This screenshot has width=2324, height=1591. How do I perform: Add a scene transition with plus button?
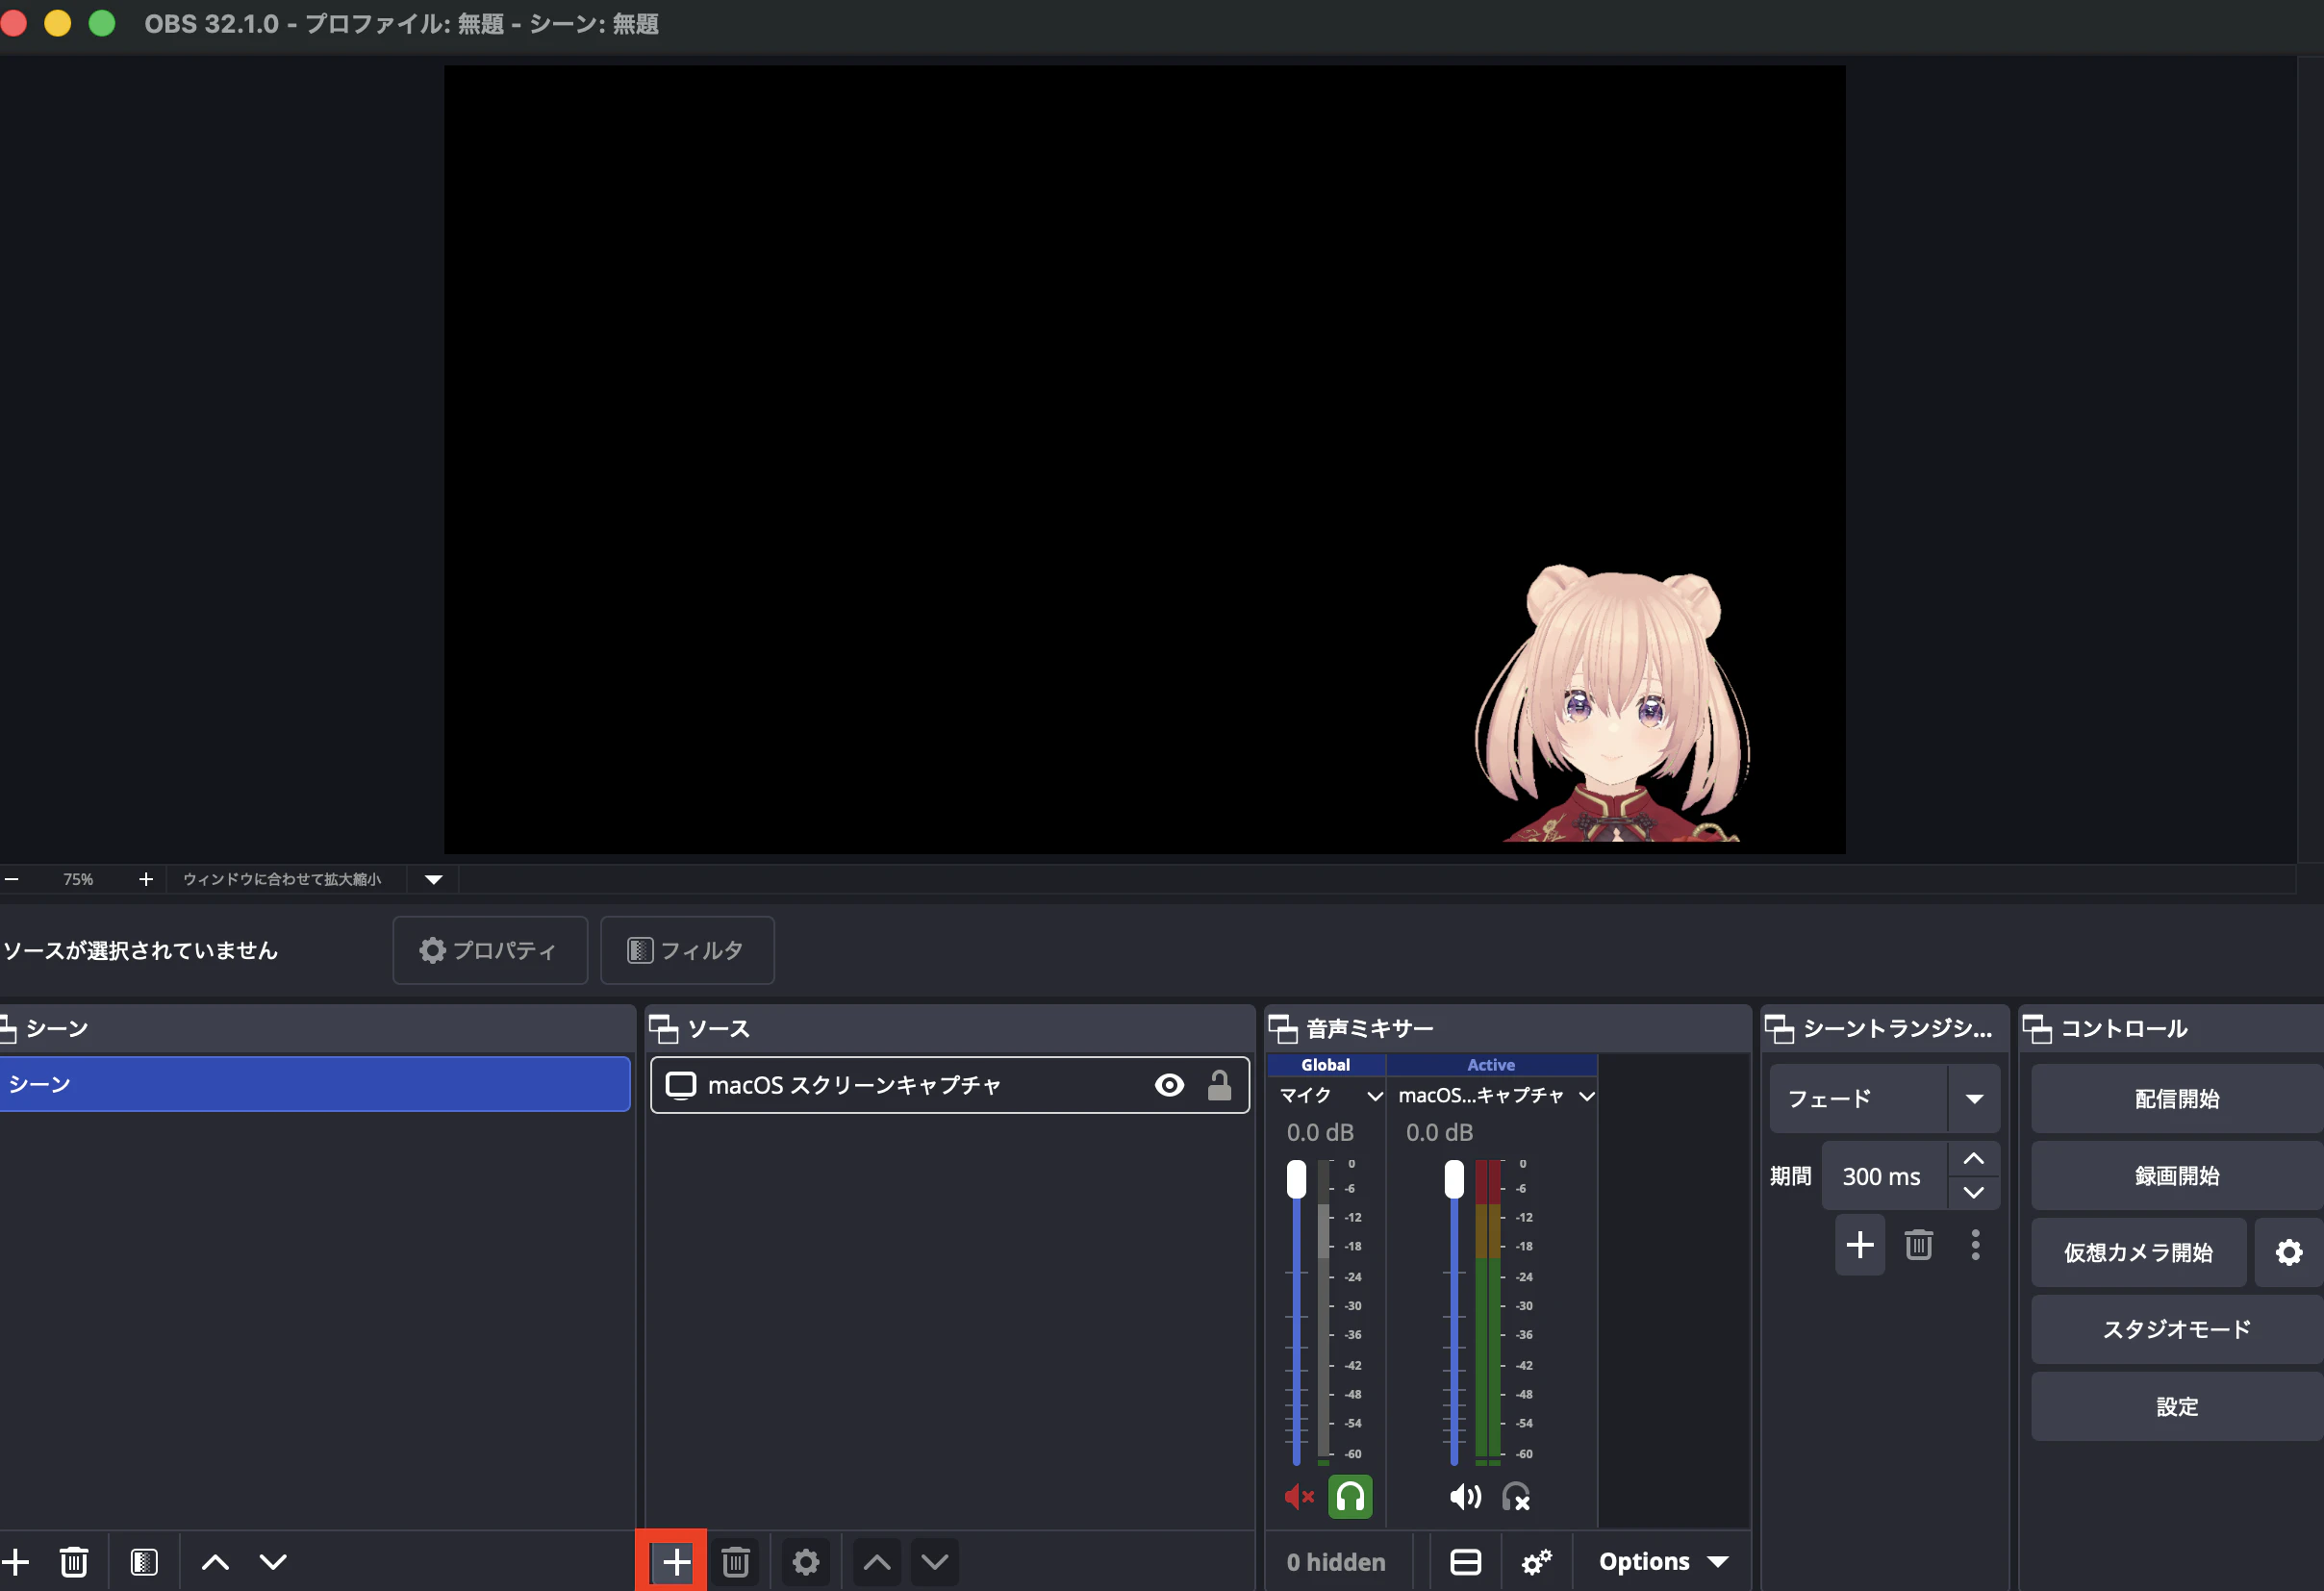[1860, 1245]
